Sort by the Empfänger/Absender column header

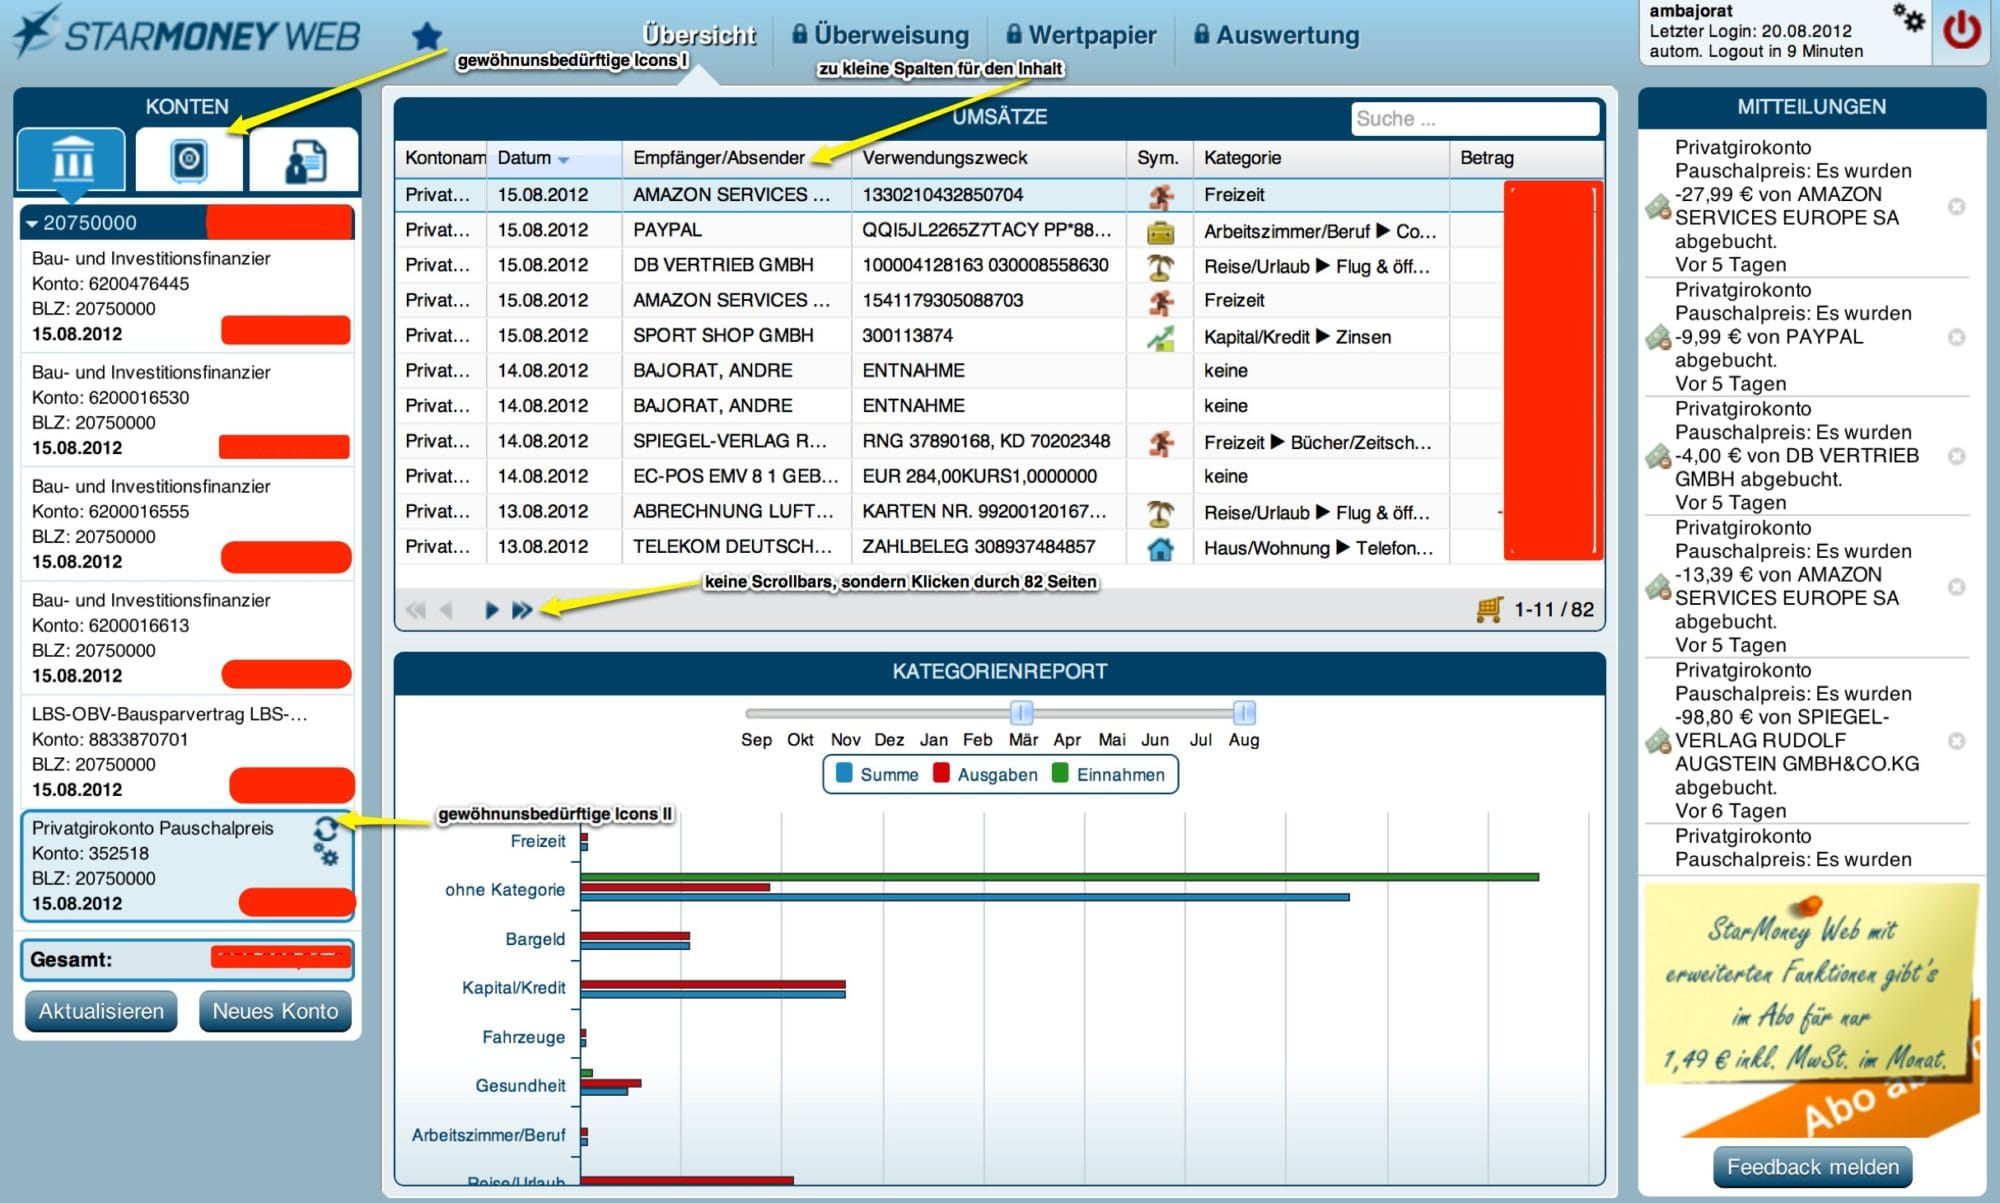(736, 158)
